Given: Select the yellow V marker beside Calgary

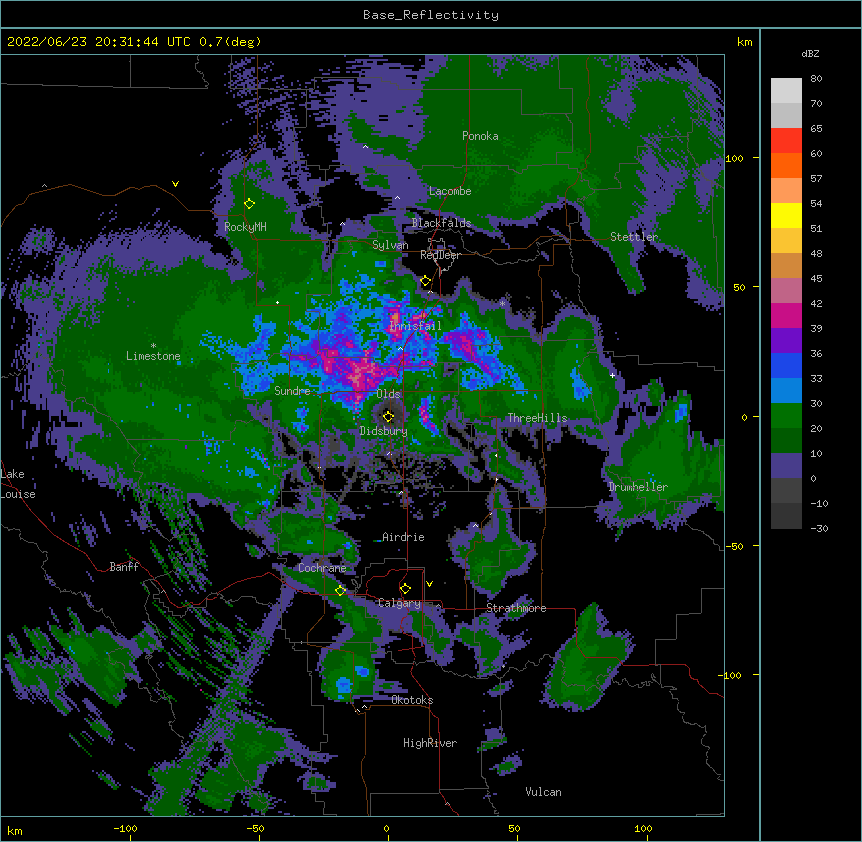Looking at the screenshot, I should click(x=429, y=584).
